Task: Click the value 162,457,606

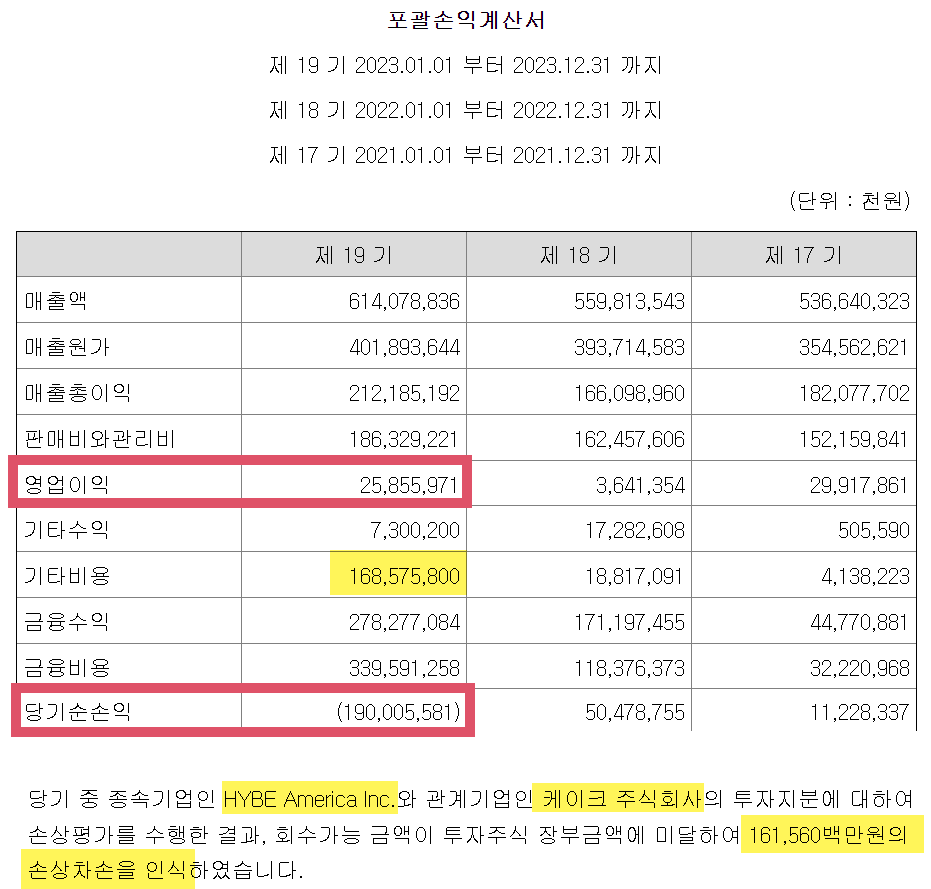Action: coord(629,439)
